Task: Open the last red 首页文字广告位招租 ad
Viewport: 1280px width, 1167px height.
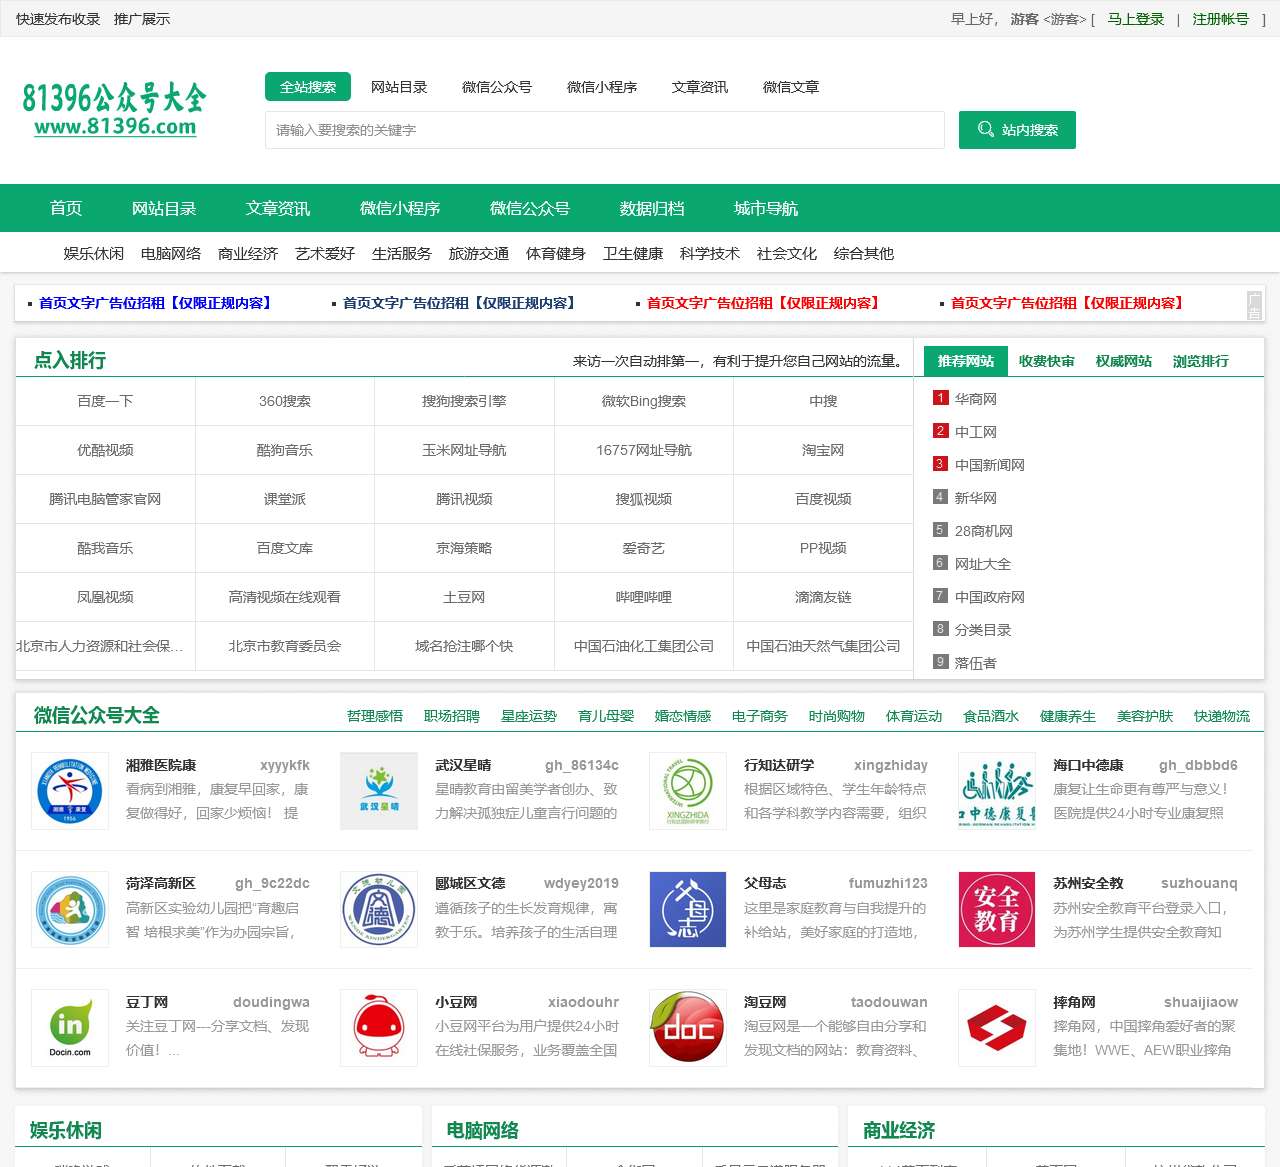Action: point(1067,303)
